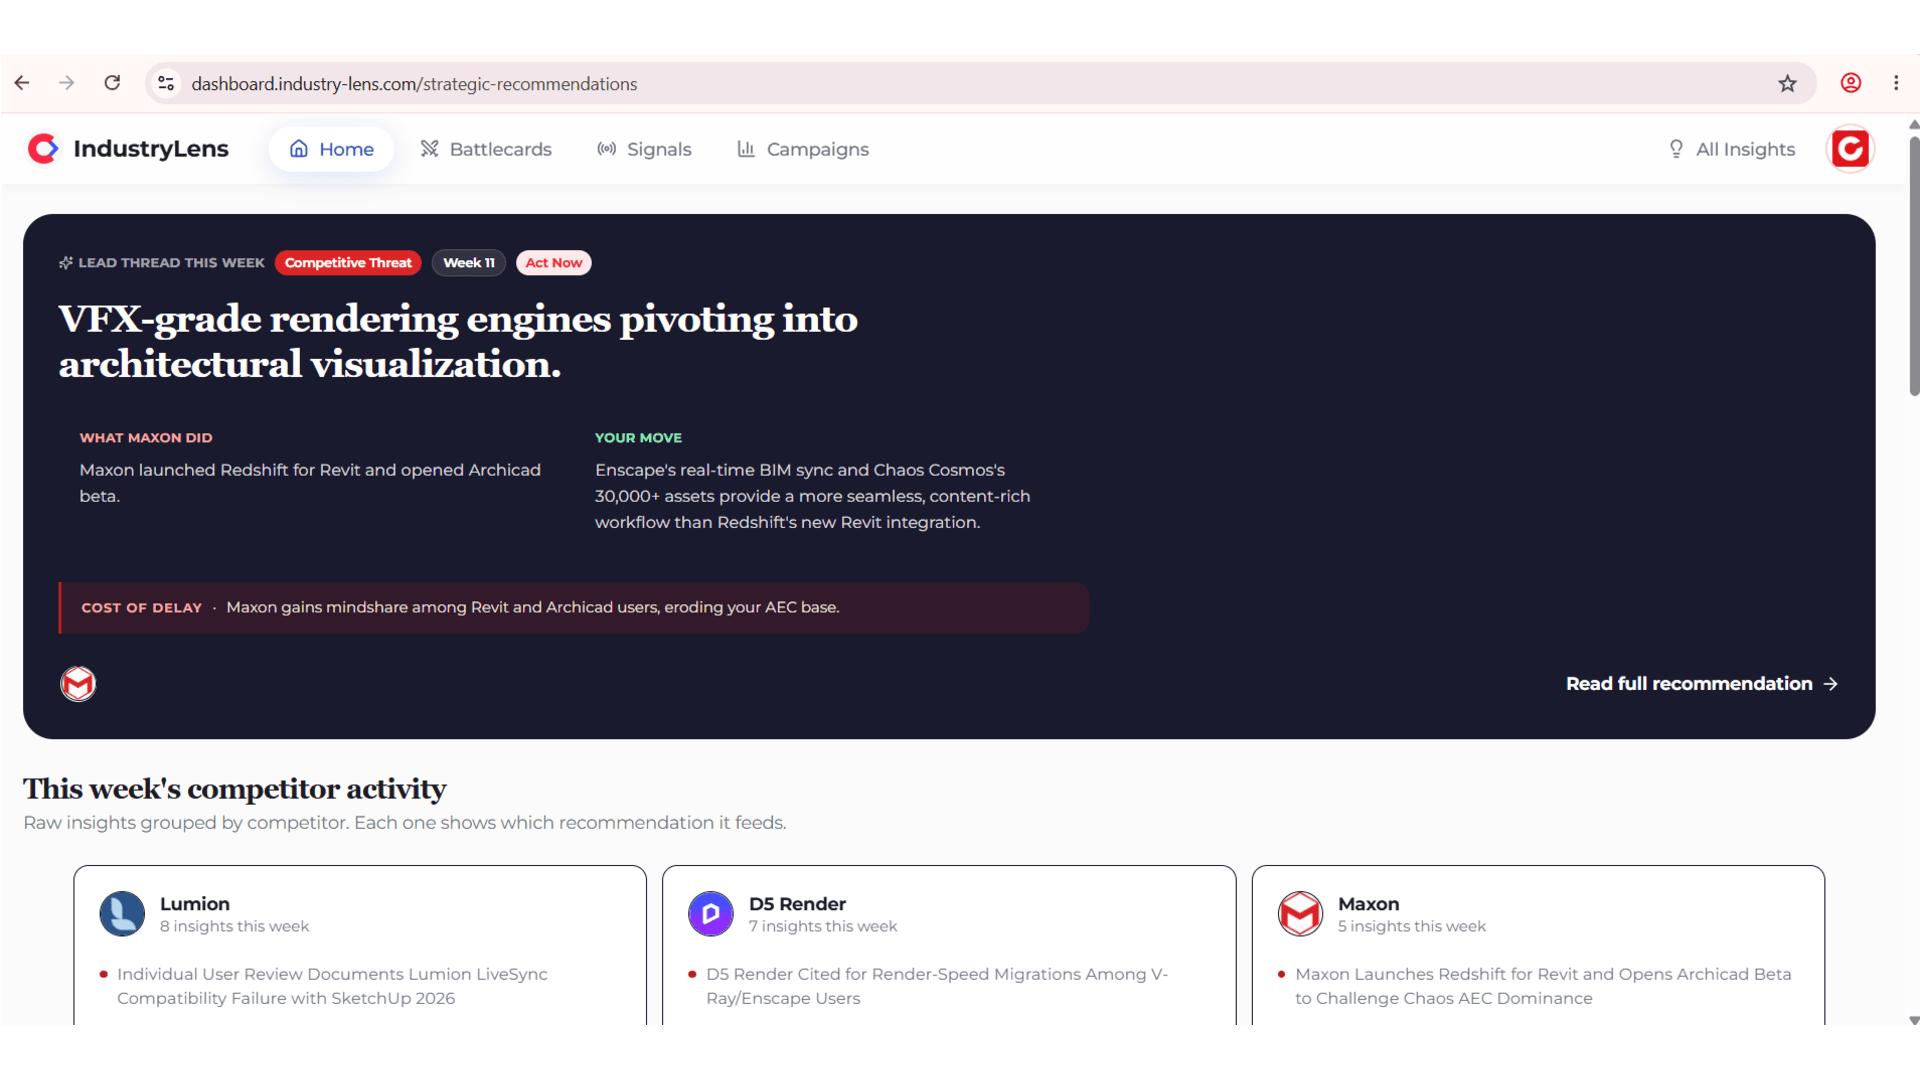1920x1080 pixels.
Task: Open the D5 Render render-speed migrations insight
Action: point(937,986)
